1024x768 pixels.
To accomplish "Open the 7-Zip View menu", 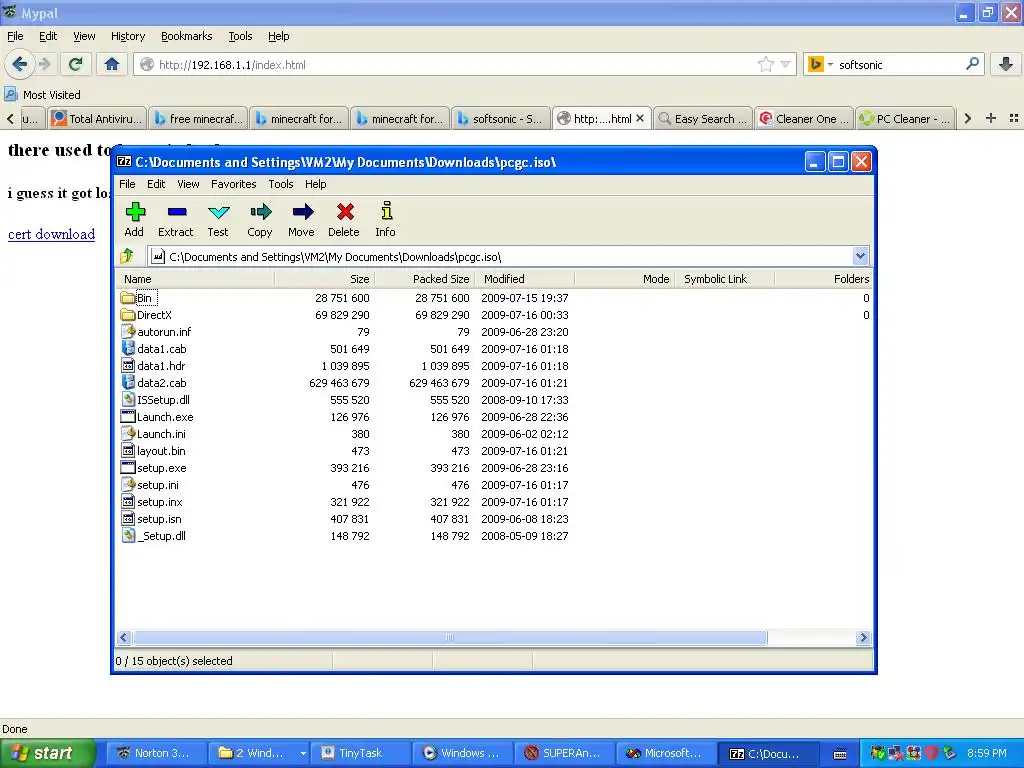I will point(188,184).
